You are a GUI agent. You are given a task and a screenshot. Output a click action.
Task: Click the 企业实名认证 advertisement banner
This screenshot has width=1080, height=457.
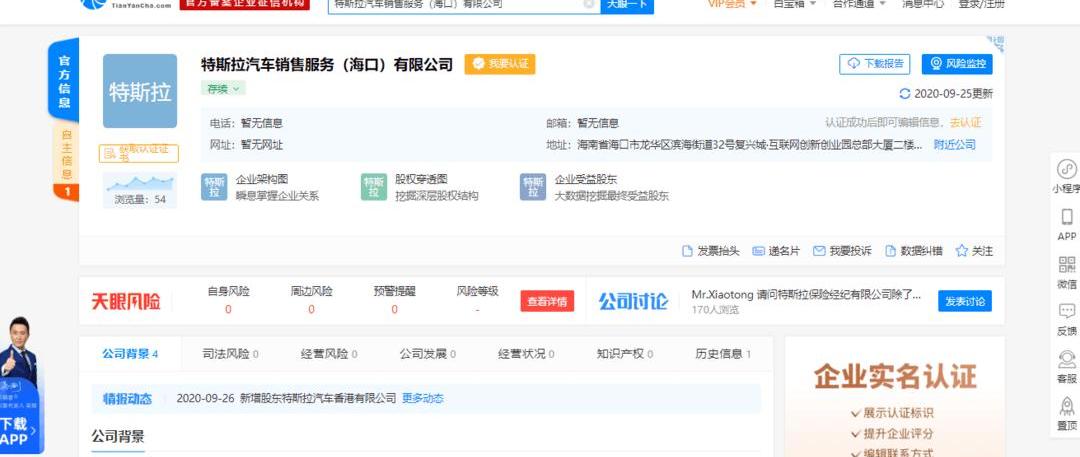tap(895, 397)
